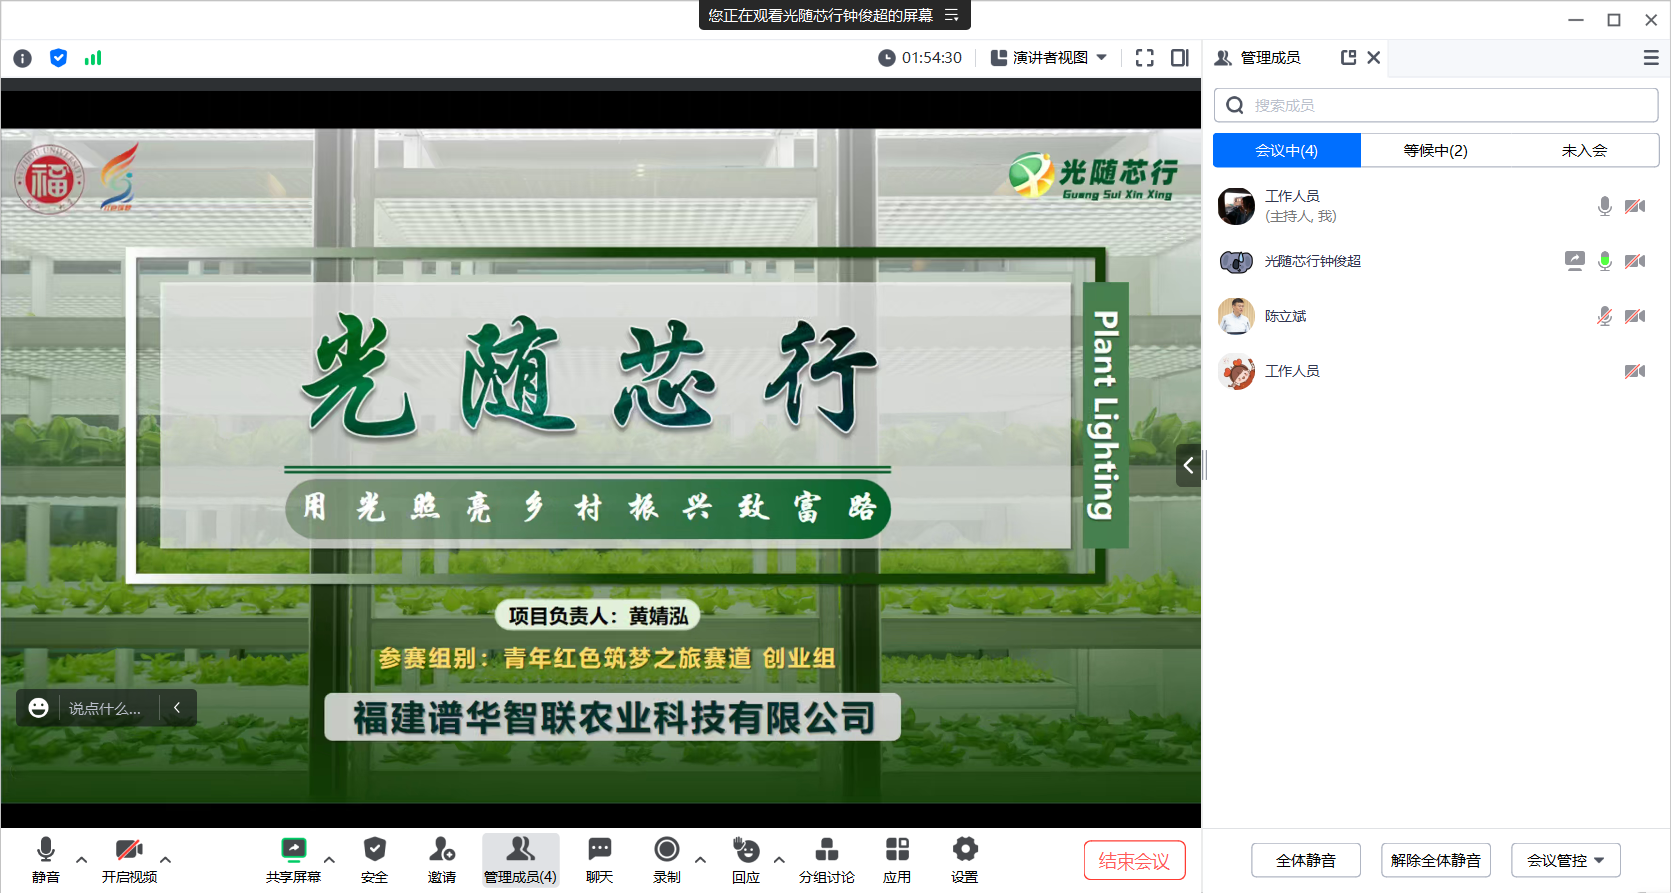This screenshot has height=893, width=1671.
Task: Toggle camera of 陈立斌
Action: pos(1635,316)
